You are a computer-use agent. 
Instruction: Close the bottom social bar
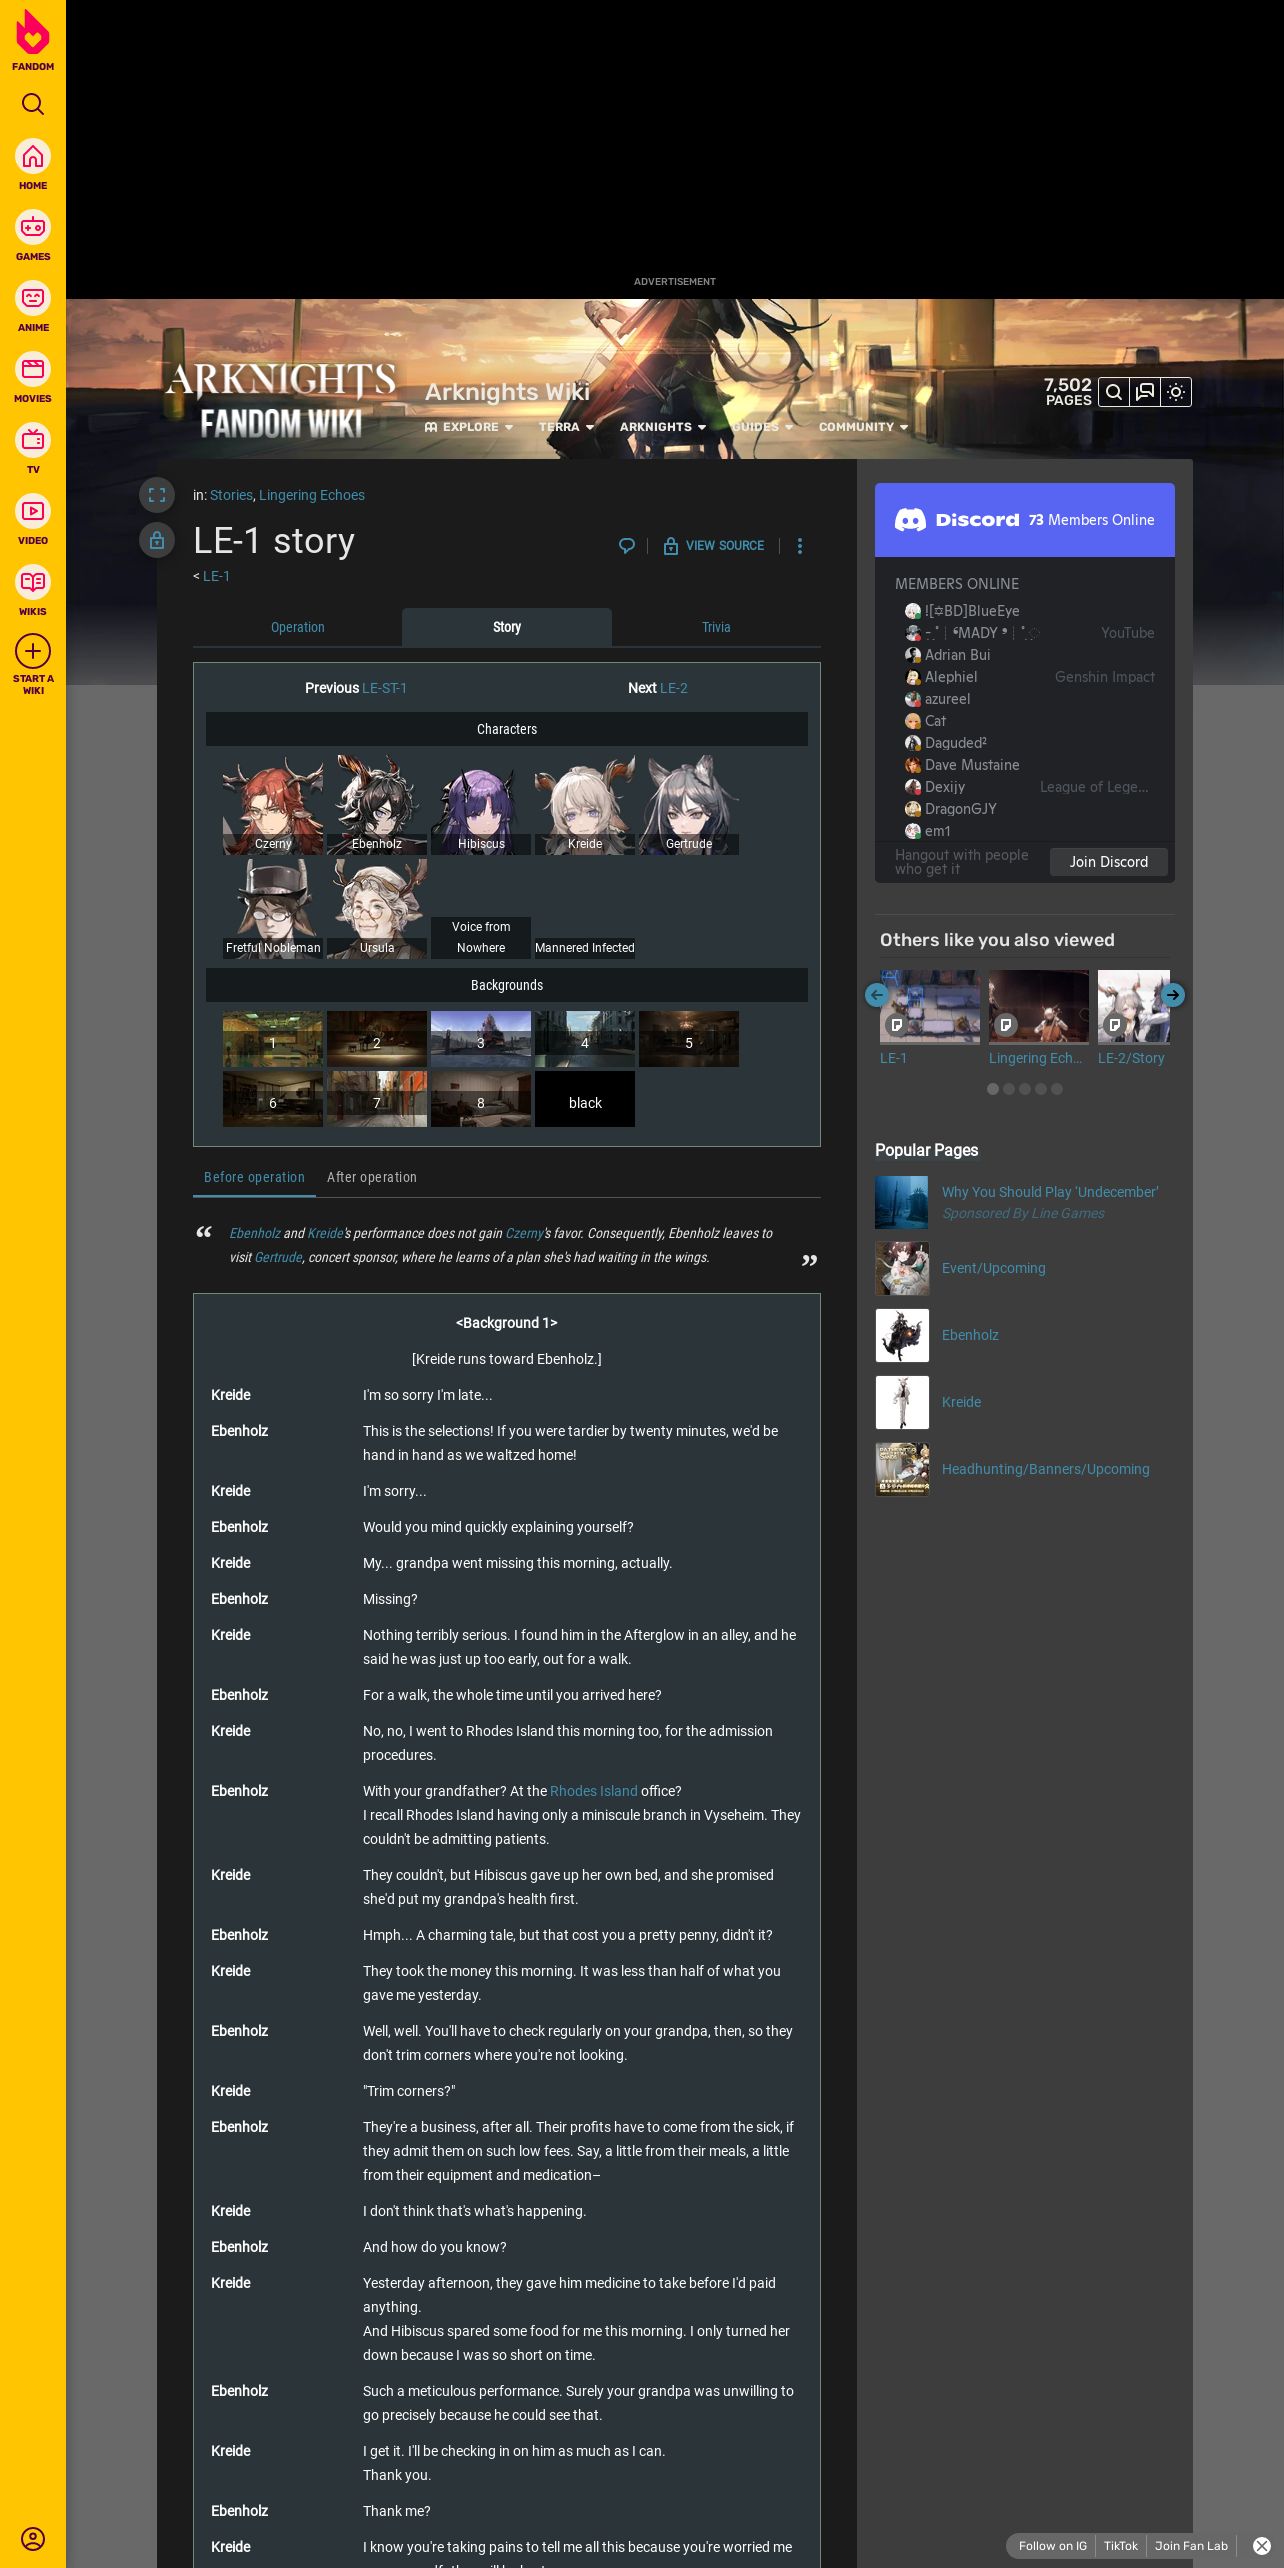tap(1262, 2546)
